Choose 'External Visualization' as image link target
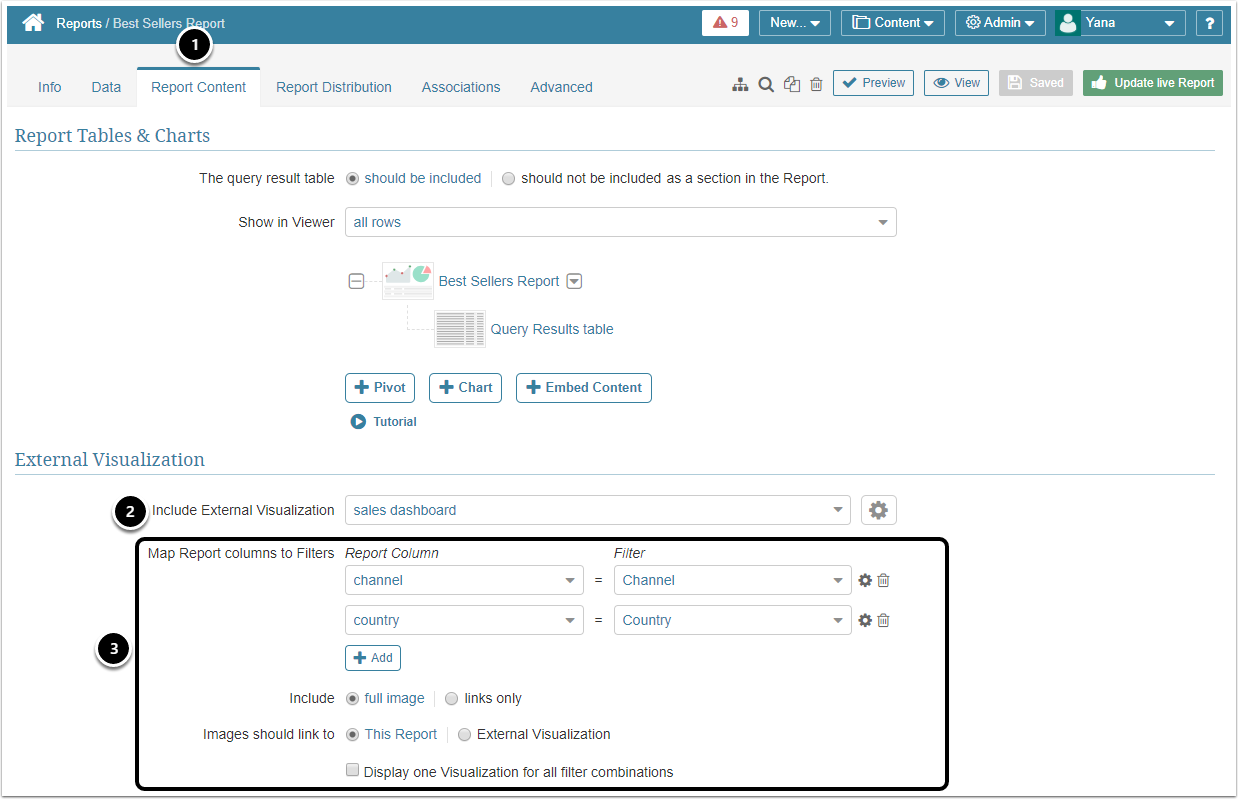This screenshot has height=799, width=1238. point(464,735)
